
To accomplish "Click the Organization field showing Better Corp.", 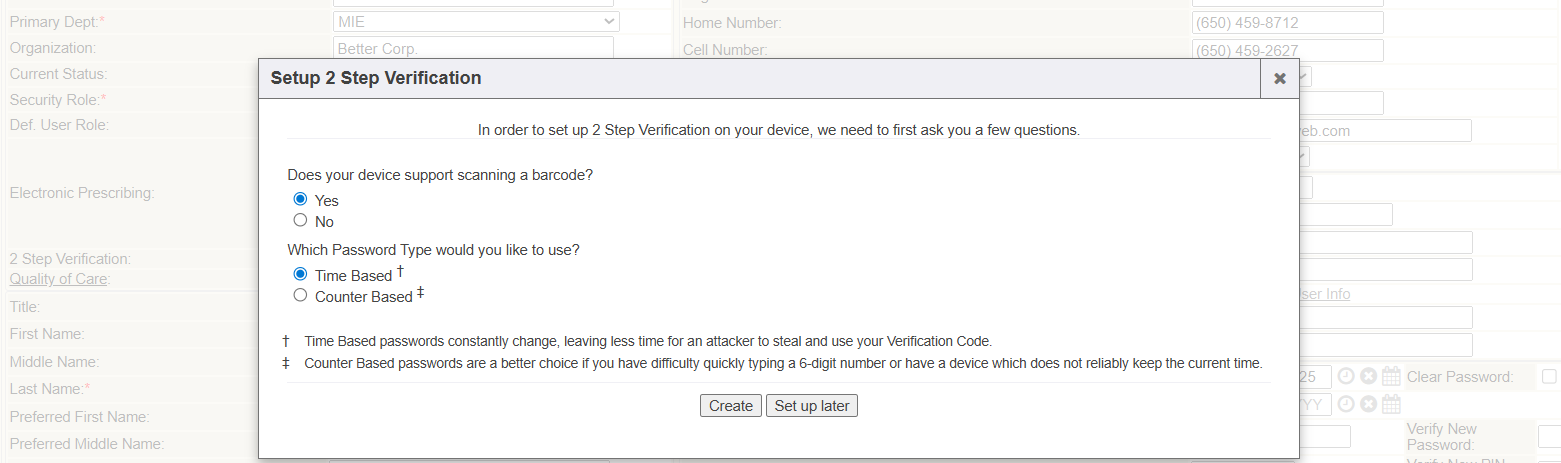I will click(472, 48).
